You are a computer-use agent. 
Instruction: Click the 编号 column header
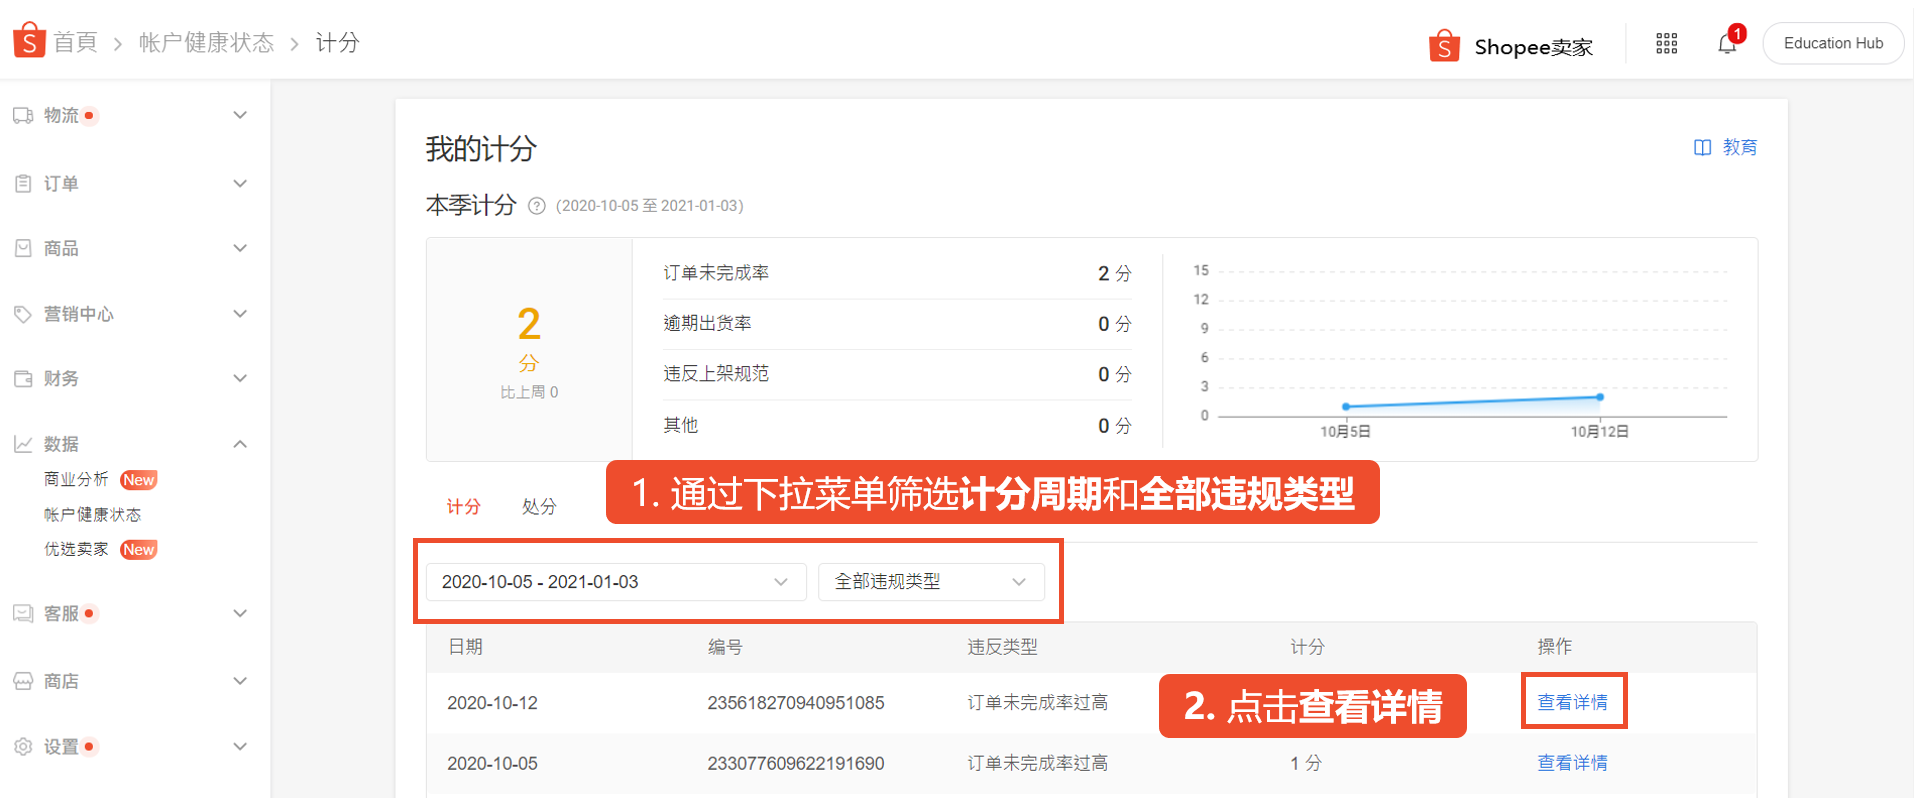tap(725, 647)
